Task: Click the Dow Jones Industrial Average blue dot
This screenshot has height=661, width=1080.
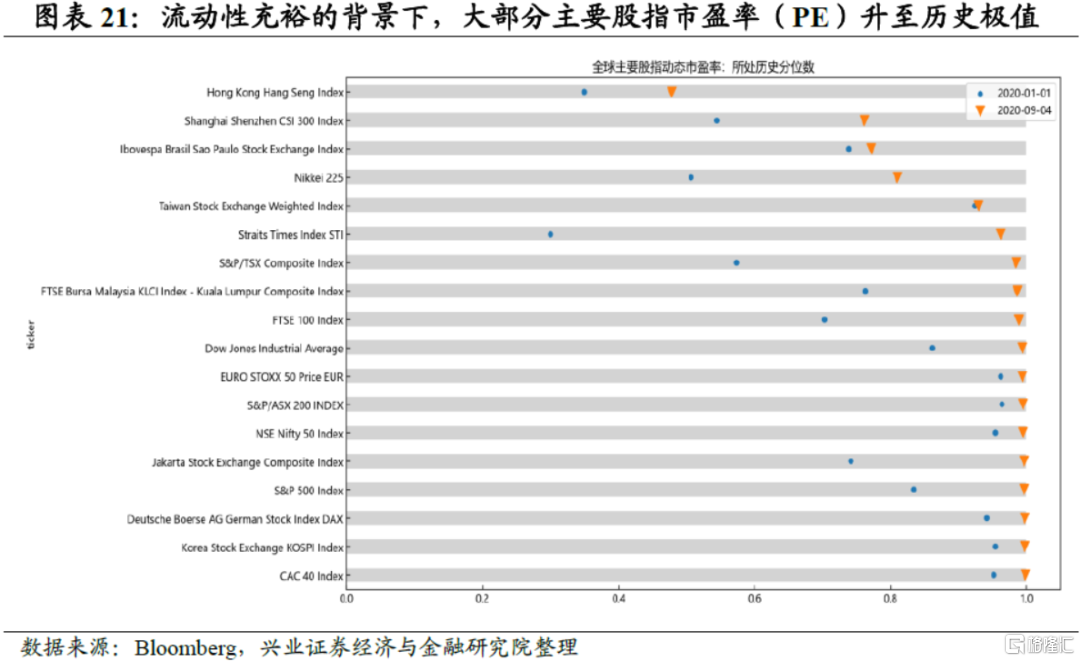Action: pyautogui.click(x=932, y=348)
